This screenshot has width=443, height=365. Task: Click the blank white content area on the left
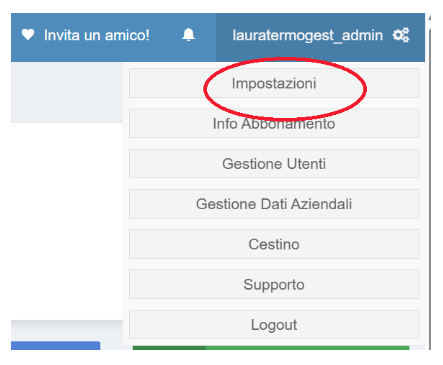[x=67, y=221]
